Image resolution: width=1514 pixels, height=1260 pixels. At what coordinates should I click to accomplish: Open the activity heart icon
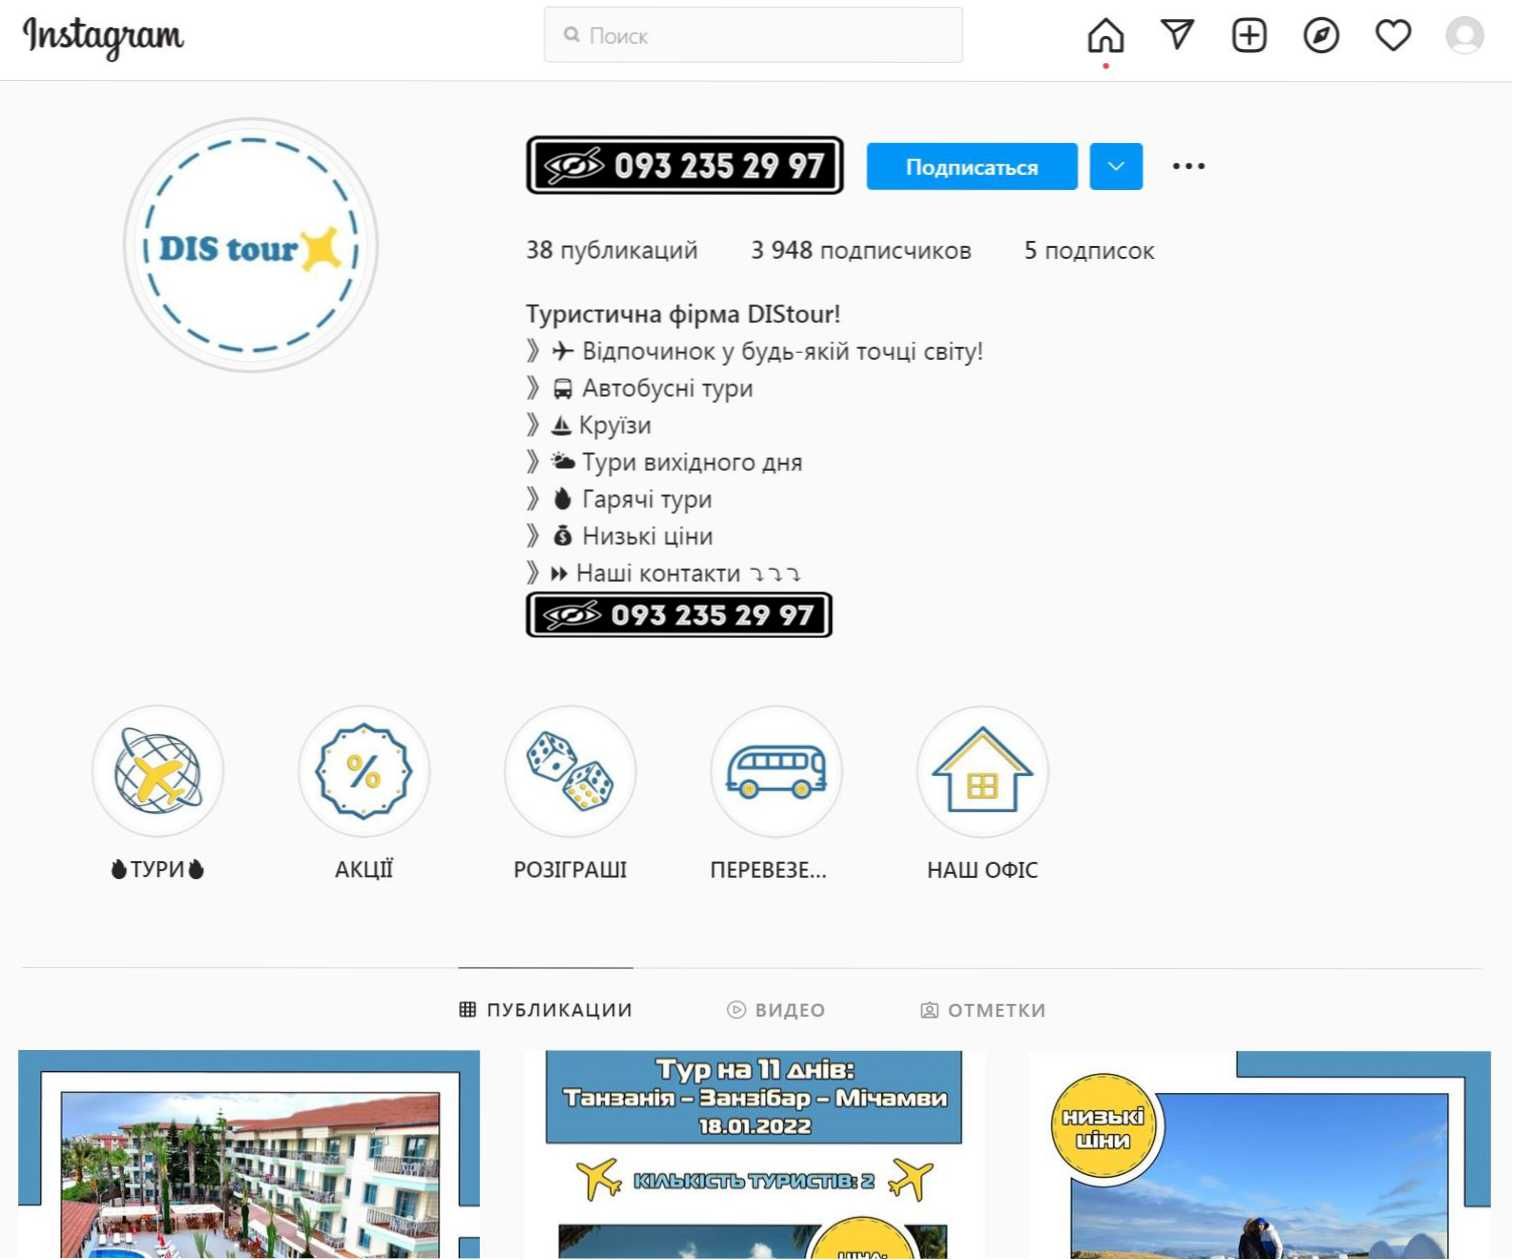1393,36
